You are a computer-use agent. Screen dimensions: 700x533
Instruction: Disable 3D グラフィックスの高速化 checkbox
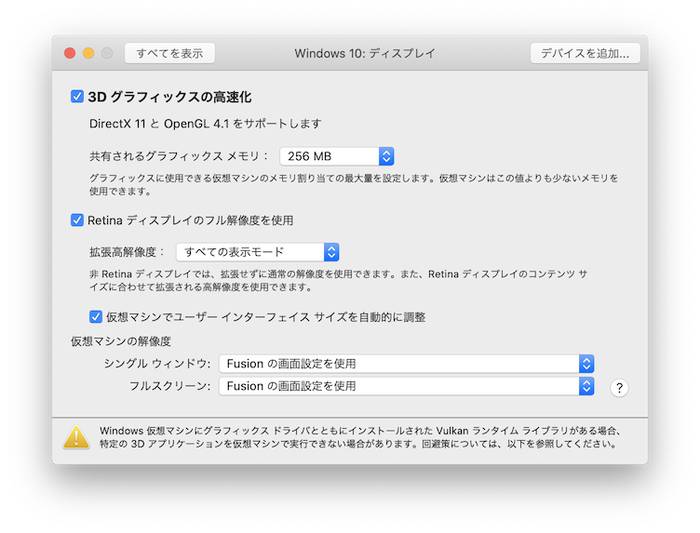point(77,96)
